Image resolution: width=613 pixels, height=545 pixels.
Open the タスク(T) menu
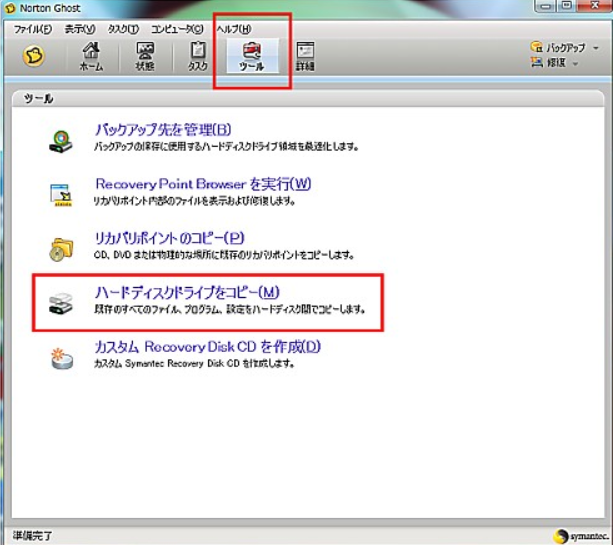click(x=123, y=29)
